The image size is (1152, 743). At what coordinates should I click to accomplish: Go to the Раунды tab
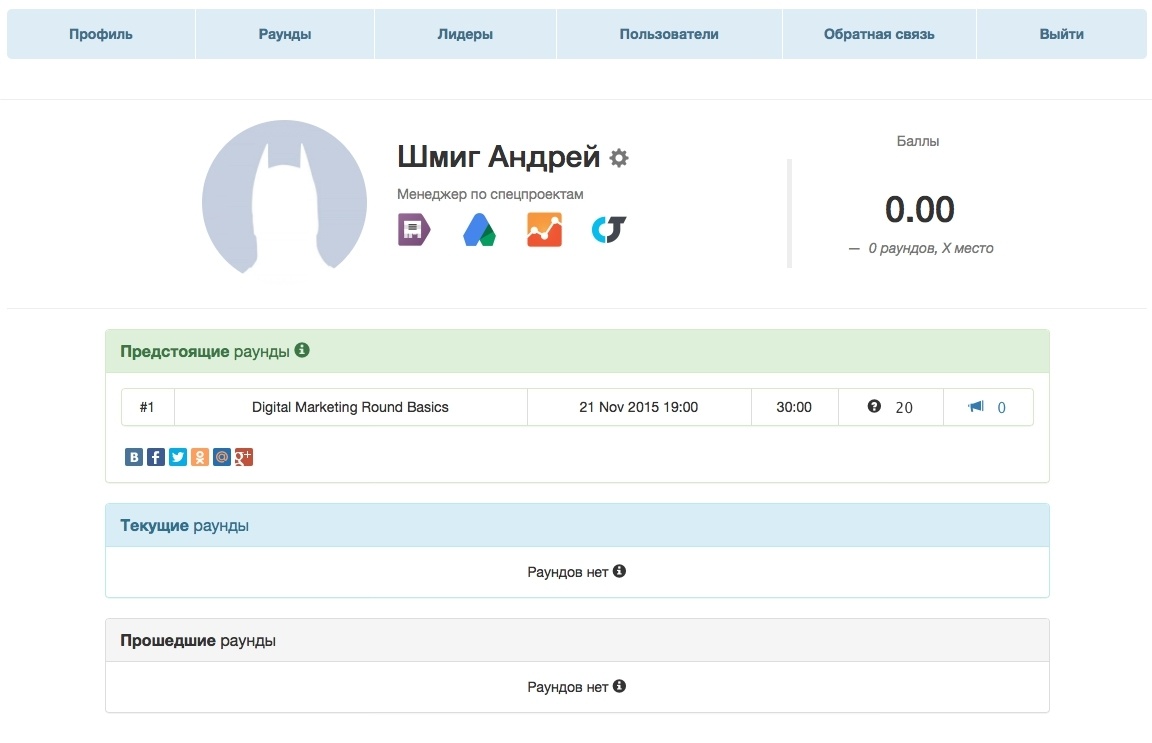285,34
